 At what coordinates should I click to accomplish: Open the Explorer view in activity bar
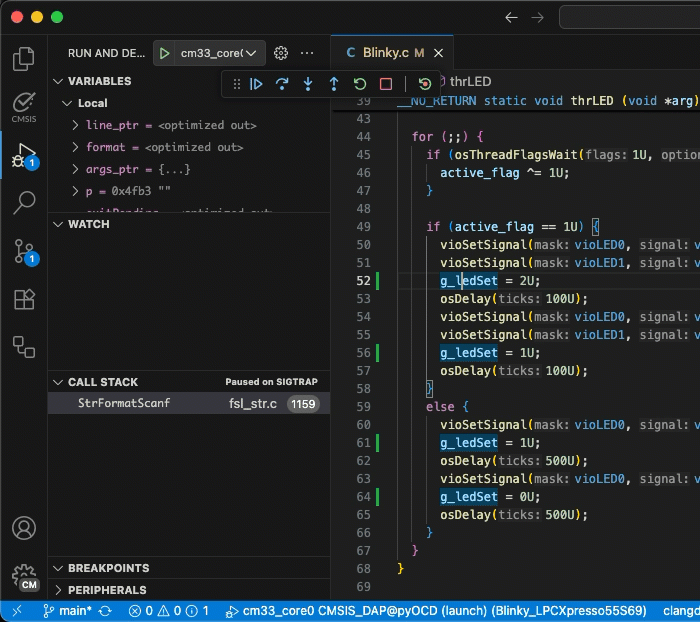pos(24,58)
